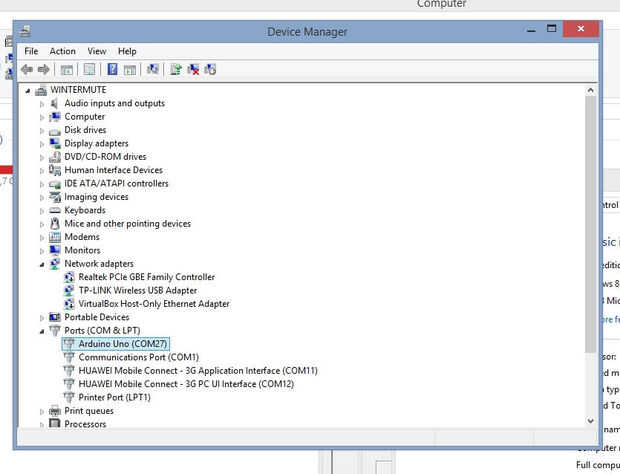The width and height of the screenshot is (620, 474).
Task: Click the Properties toolbar icon
Action: 89,70
